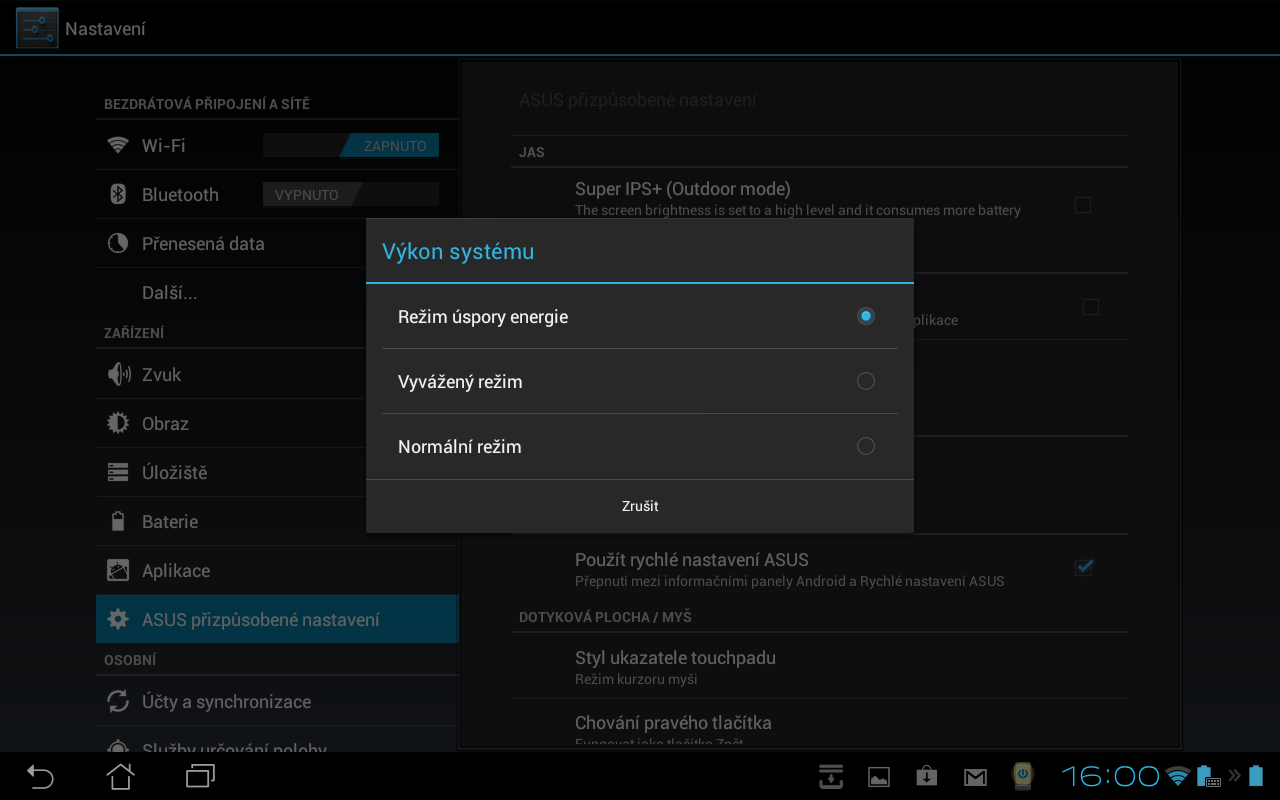Tap the gallery image notification icon
Image resolution: width=1280 pixels, height=800 pixels.
878,776
